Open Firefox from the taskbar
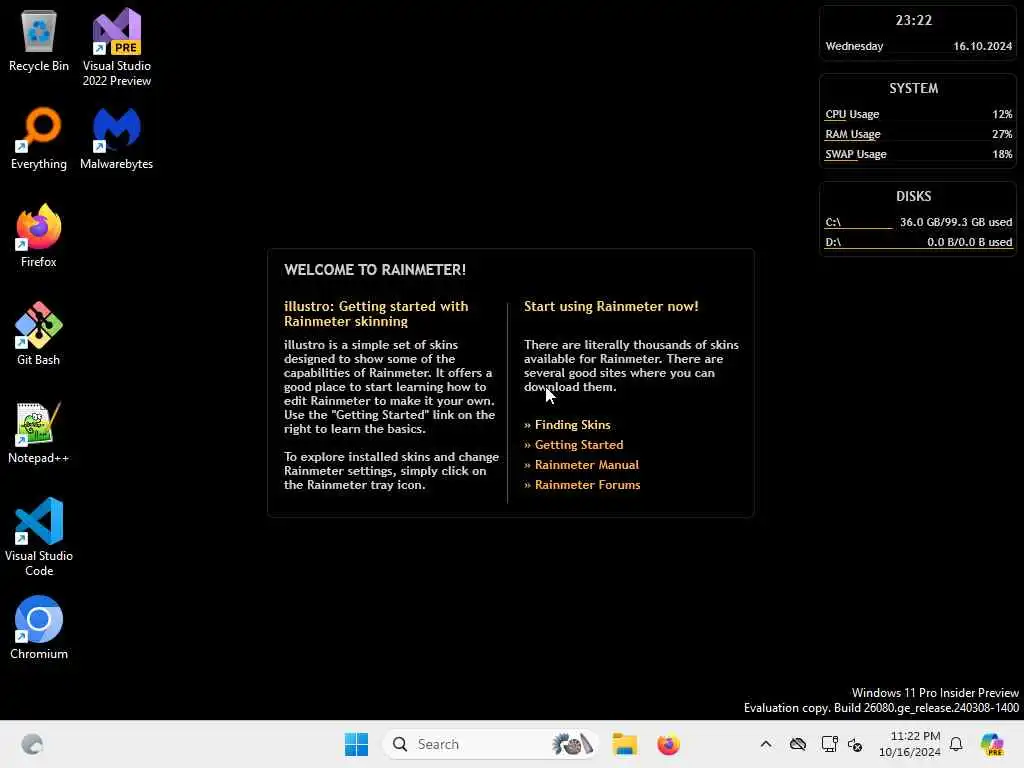The image size is (1024, 768). point(668,744)
